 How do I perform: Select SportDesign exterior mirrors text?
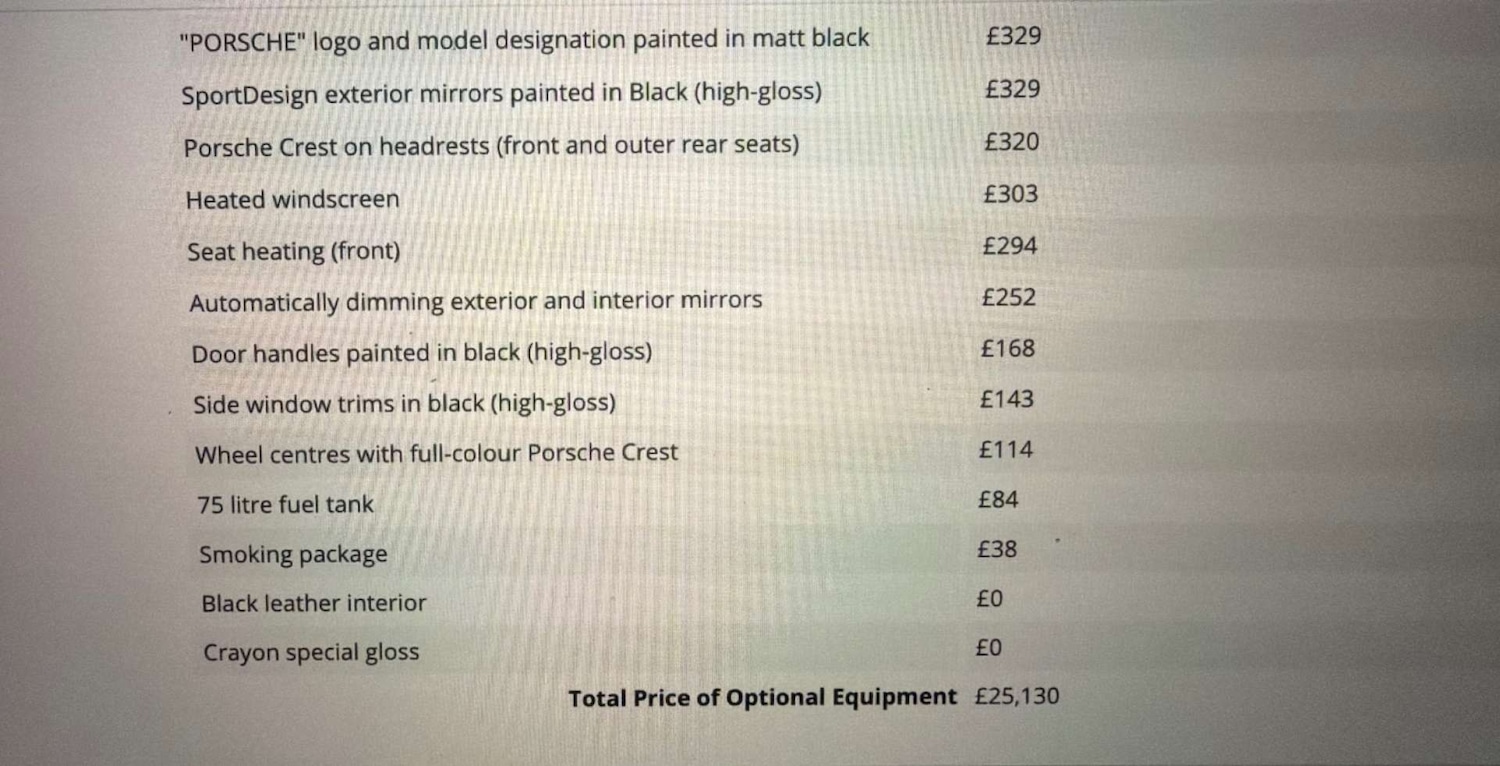[501, 94]
